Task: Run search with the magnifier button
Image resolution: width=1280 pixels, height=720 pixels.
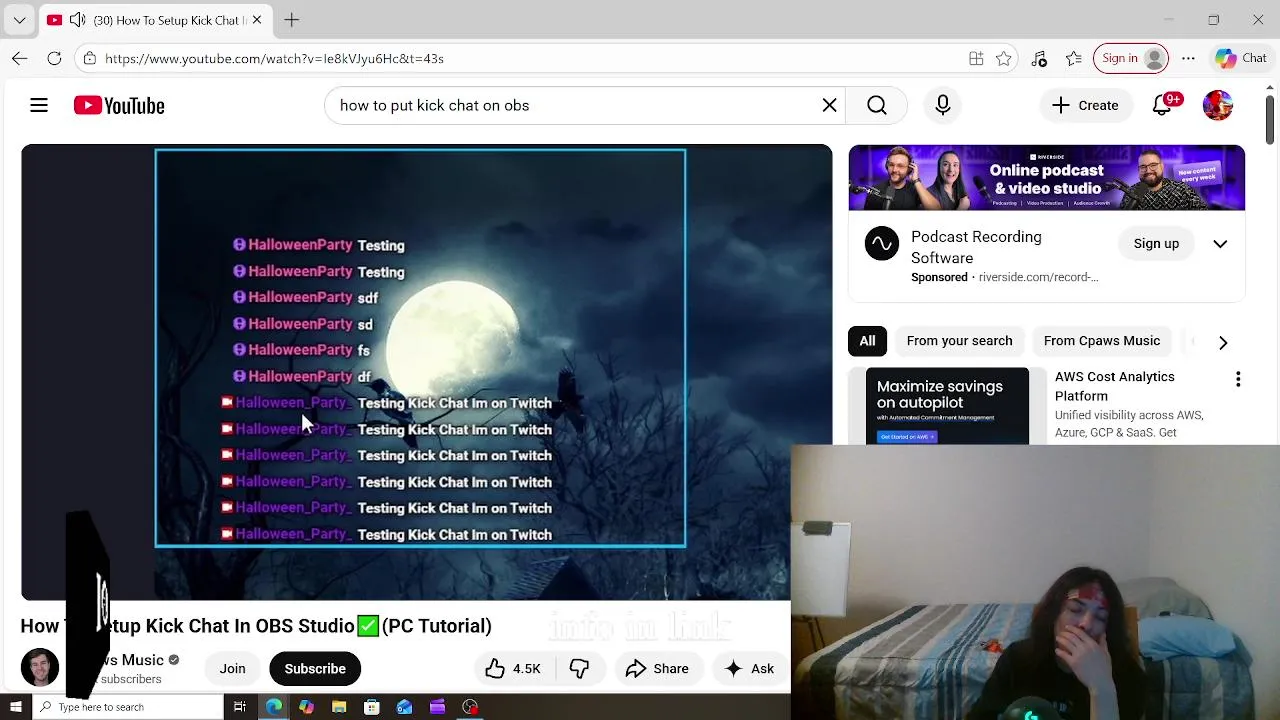Action: tap(876, 105)
